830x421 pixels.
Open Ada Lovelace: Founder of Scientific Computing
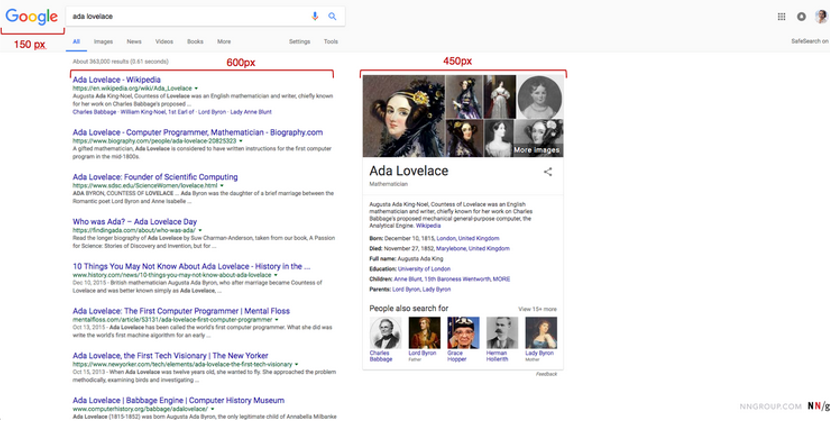155,177
